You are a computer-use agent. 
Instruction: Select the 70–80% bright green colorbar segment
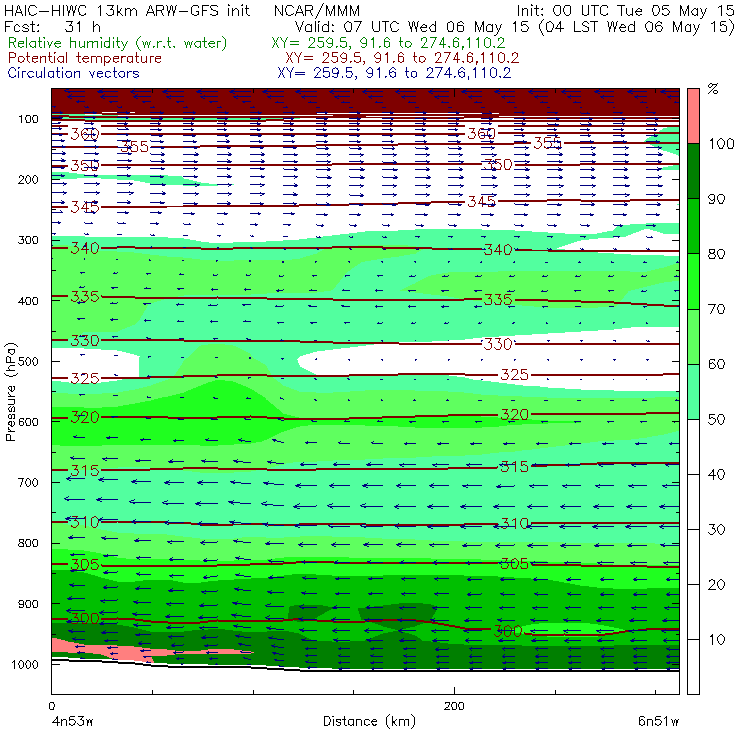coord(693,281)
